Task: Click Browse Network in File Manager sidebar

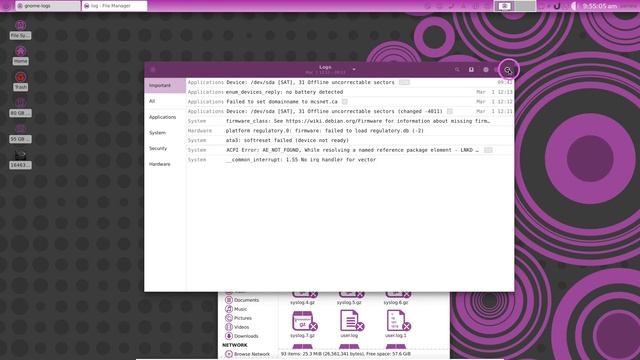Action: point(248,354)
